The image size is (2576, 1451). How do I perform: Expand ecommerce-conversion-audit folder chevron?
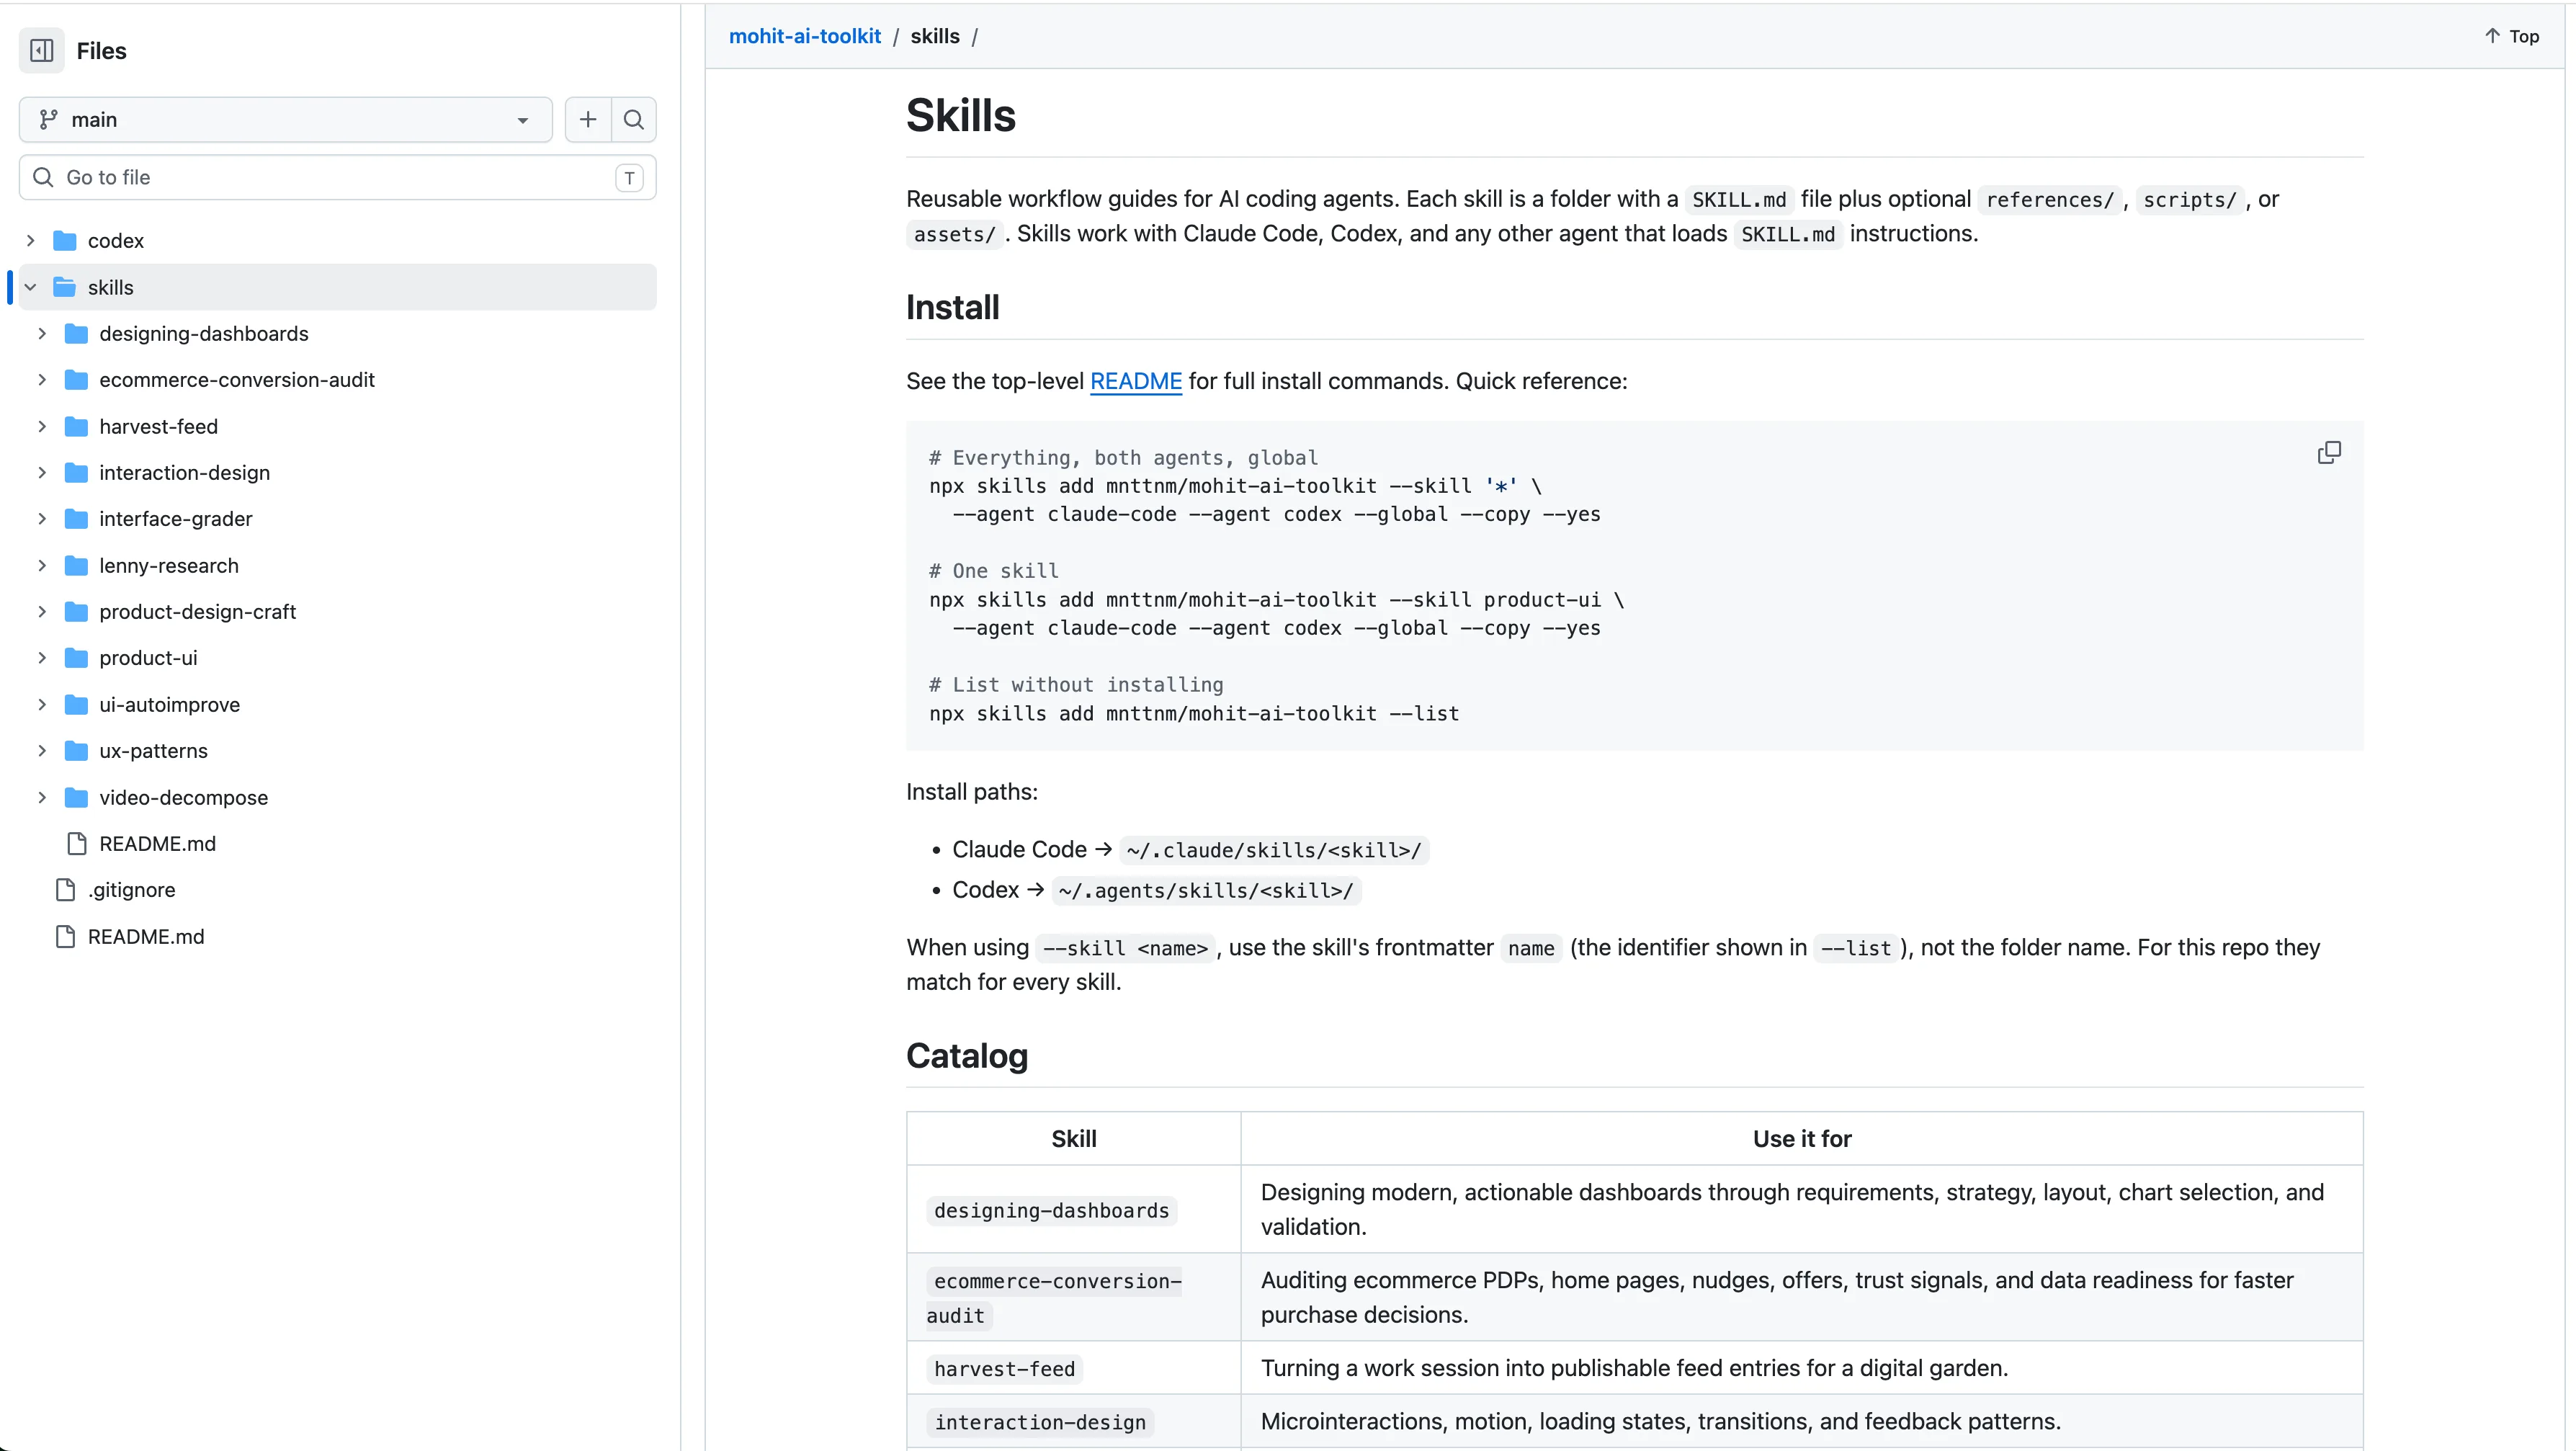pyautogui.click(x=42, y=380)
